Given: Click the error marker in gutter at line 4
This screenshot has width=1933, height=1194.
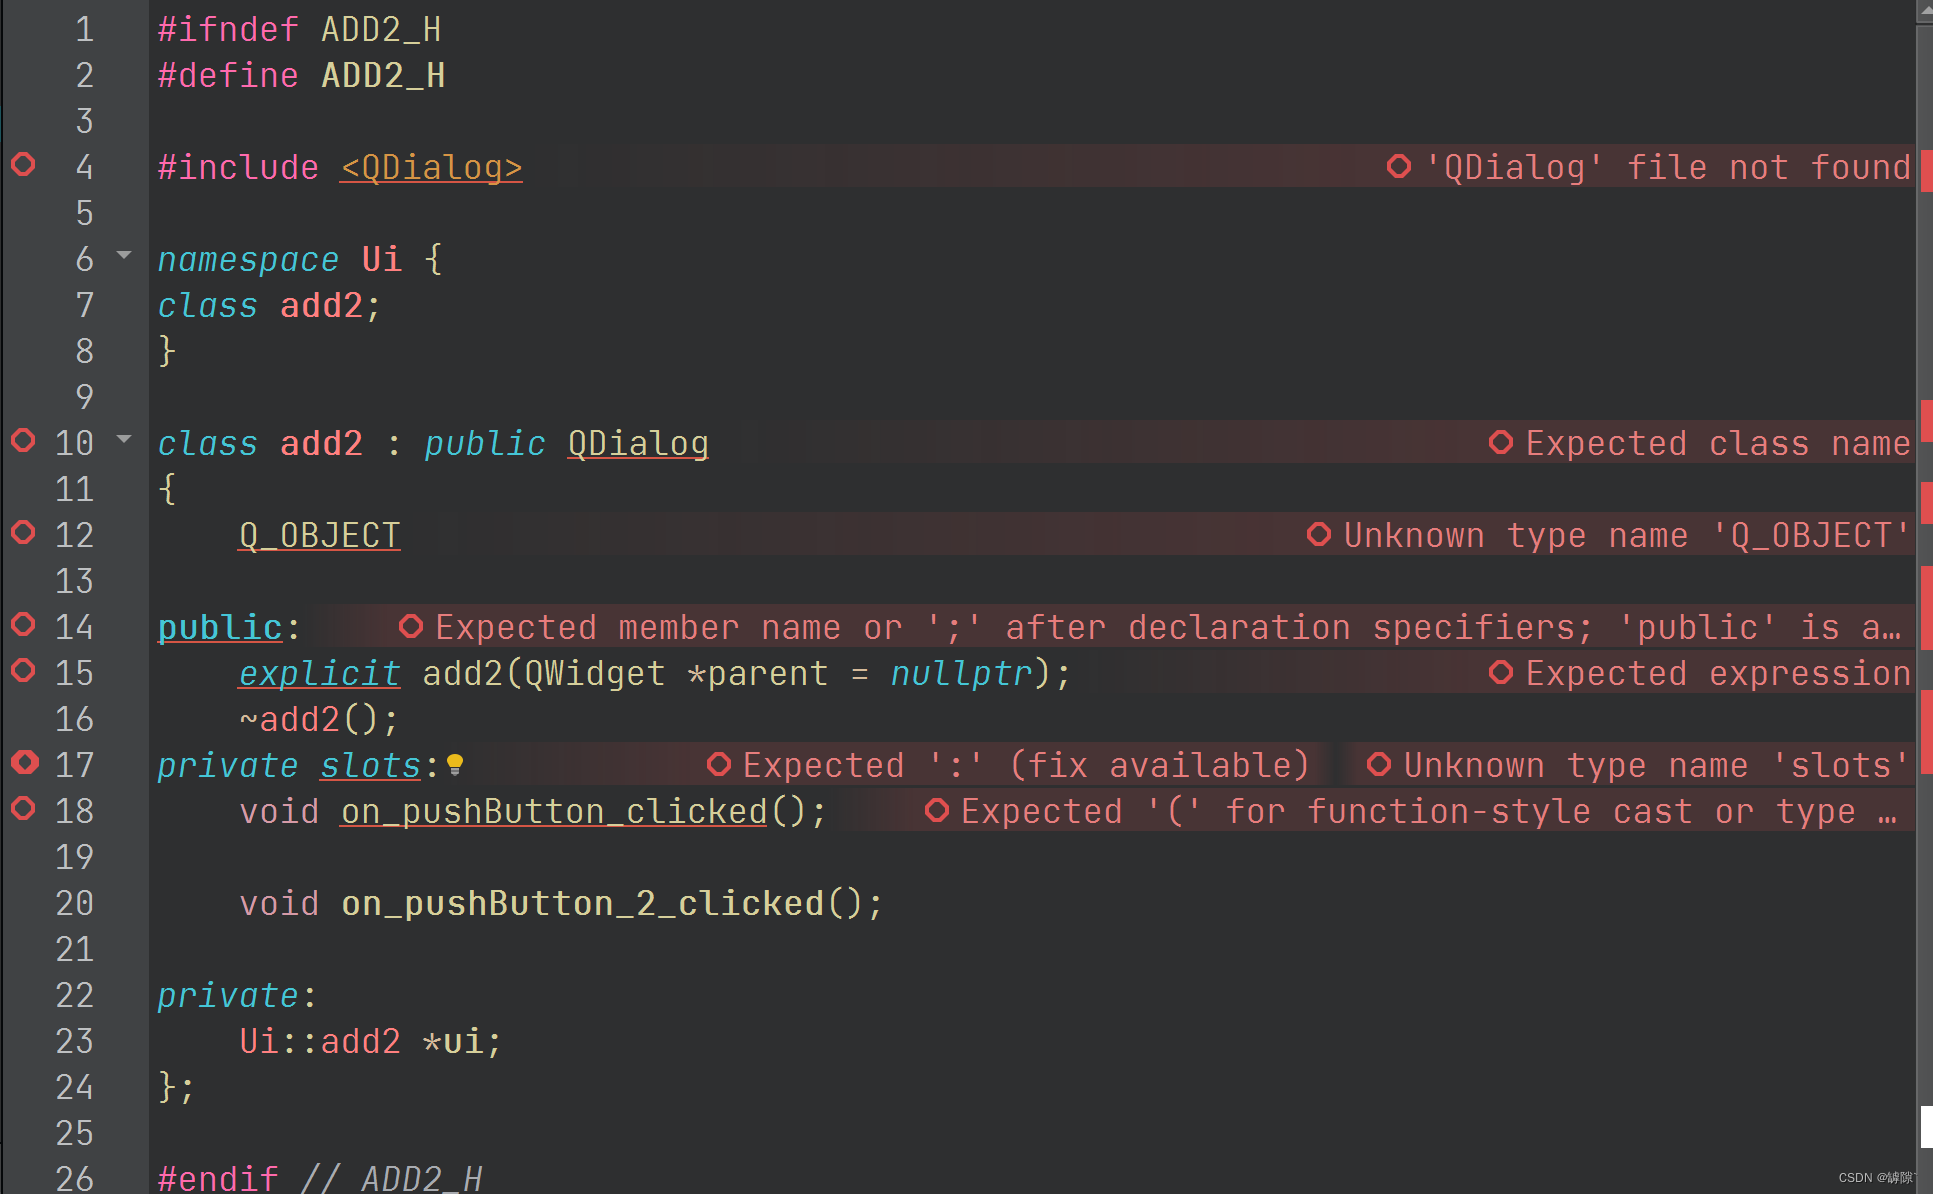Looking at the screenshot, I should (x=23, y=164).
